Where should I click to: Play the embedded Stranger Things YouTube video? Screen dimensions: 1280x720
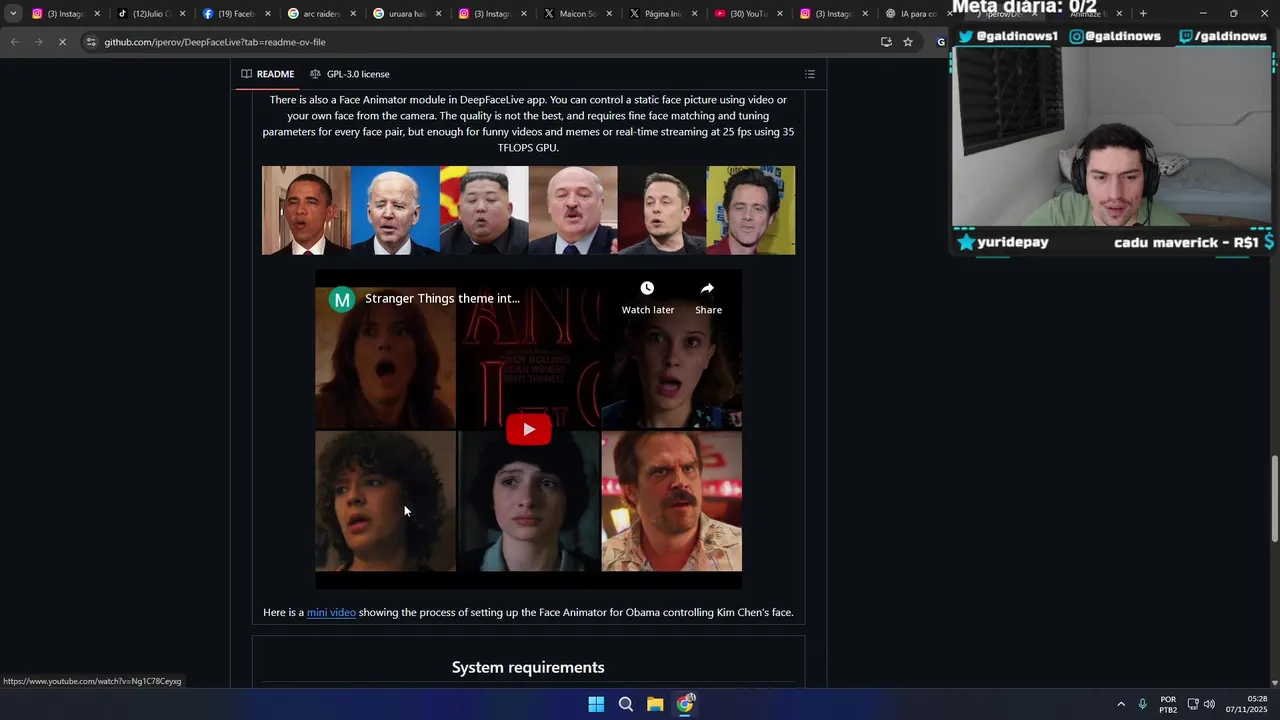(528, 430)
